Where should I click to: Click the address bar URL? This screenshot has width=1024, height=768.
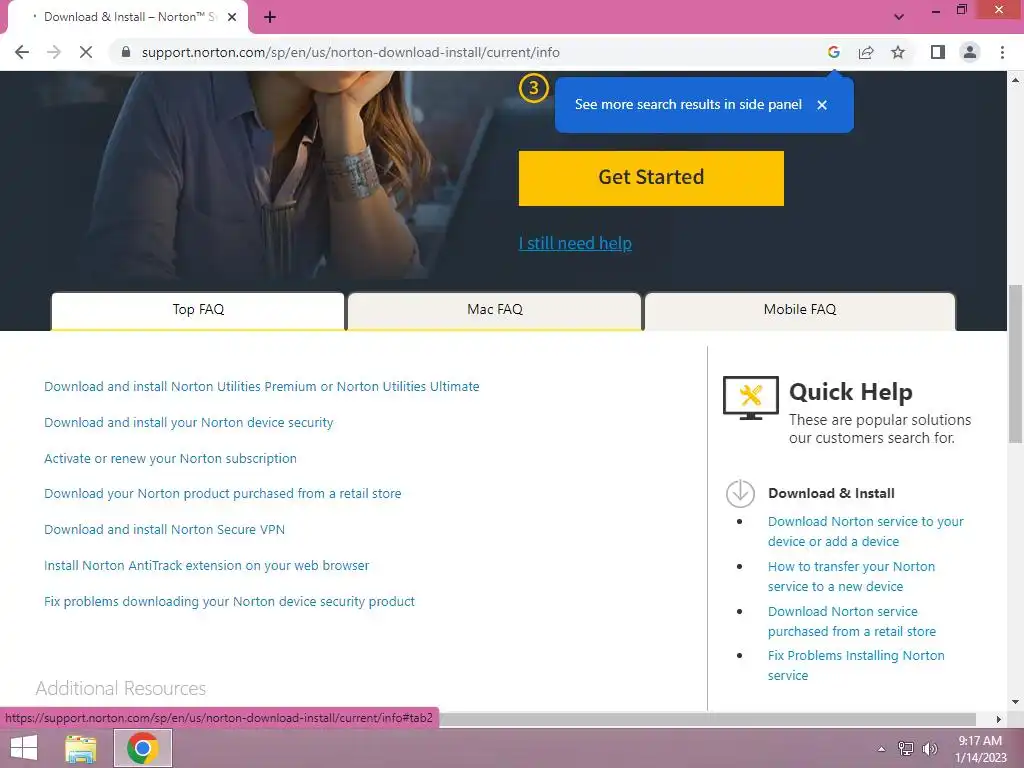[350, 52]
